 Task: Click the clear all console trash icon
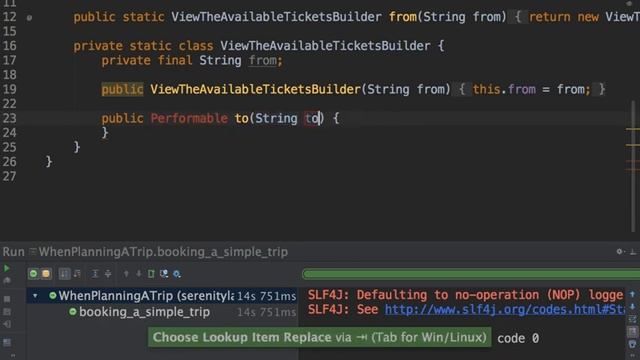pyautogui.click(x=632, y=345)
